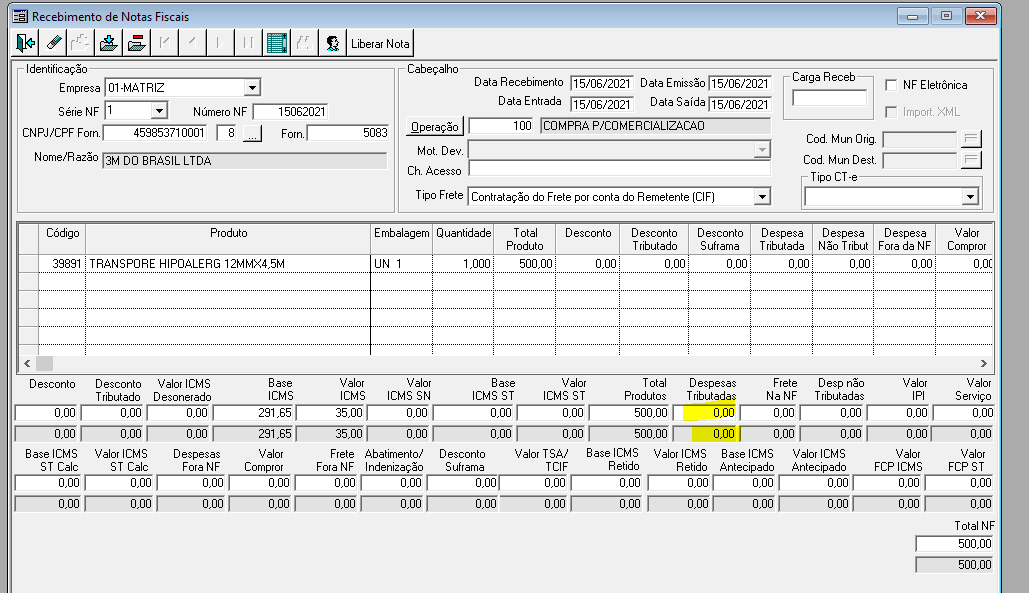Click the grid scrollbar left arrow
Image resolution: width=1029 pixels, height=593 pixels.
[27, 363]
